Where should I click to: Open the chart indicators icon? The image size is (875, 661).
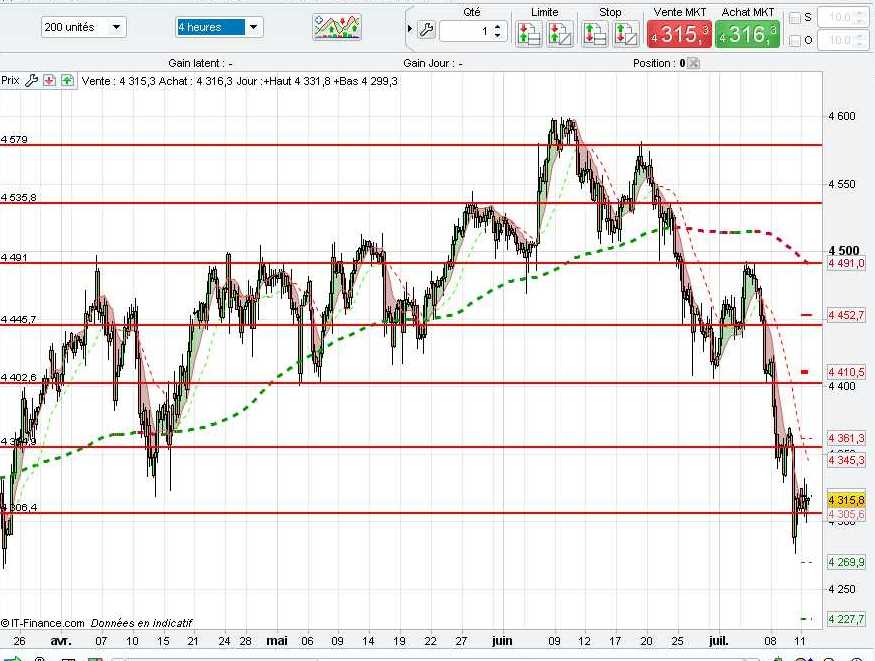[337, 27]
